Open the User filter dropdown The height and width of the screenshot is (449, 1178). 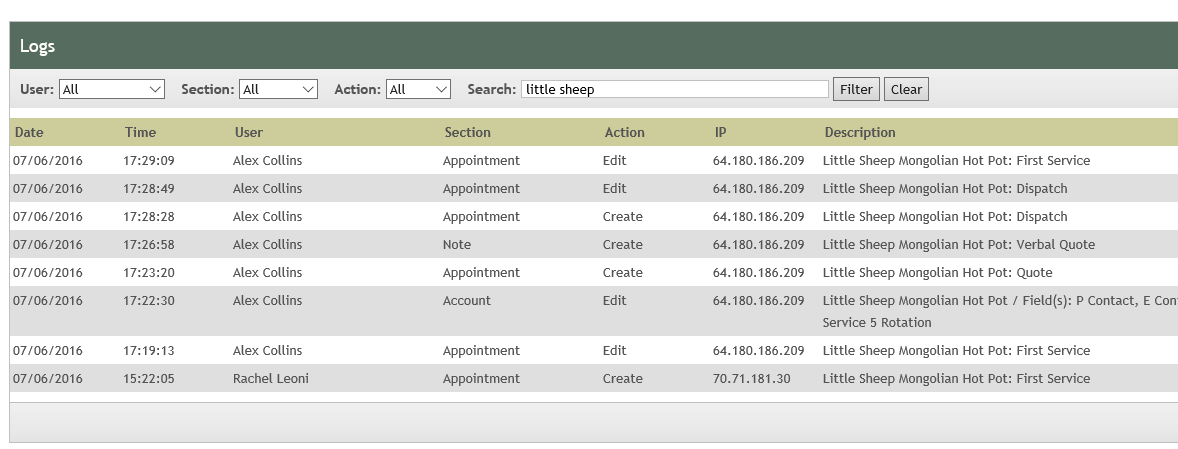coord(111,90)
